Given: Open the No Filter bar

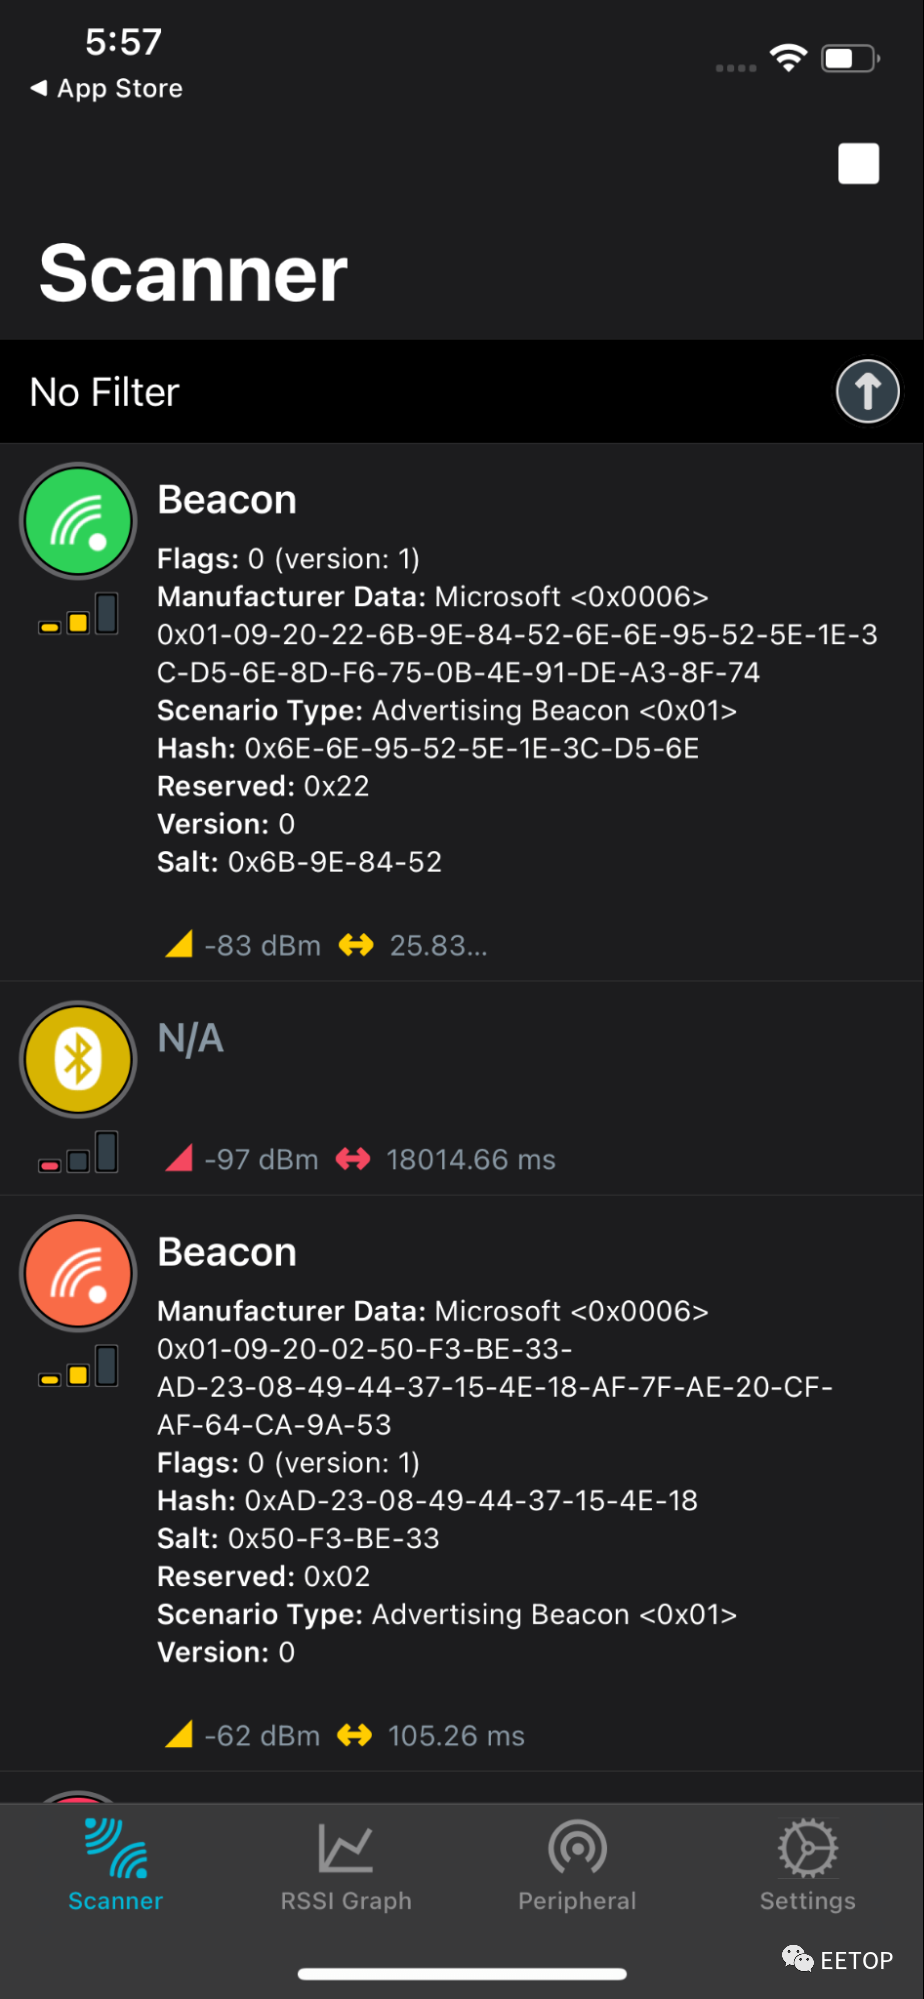Looking at the screenshot, I should (462, 391).
